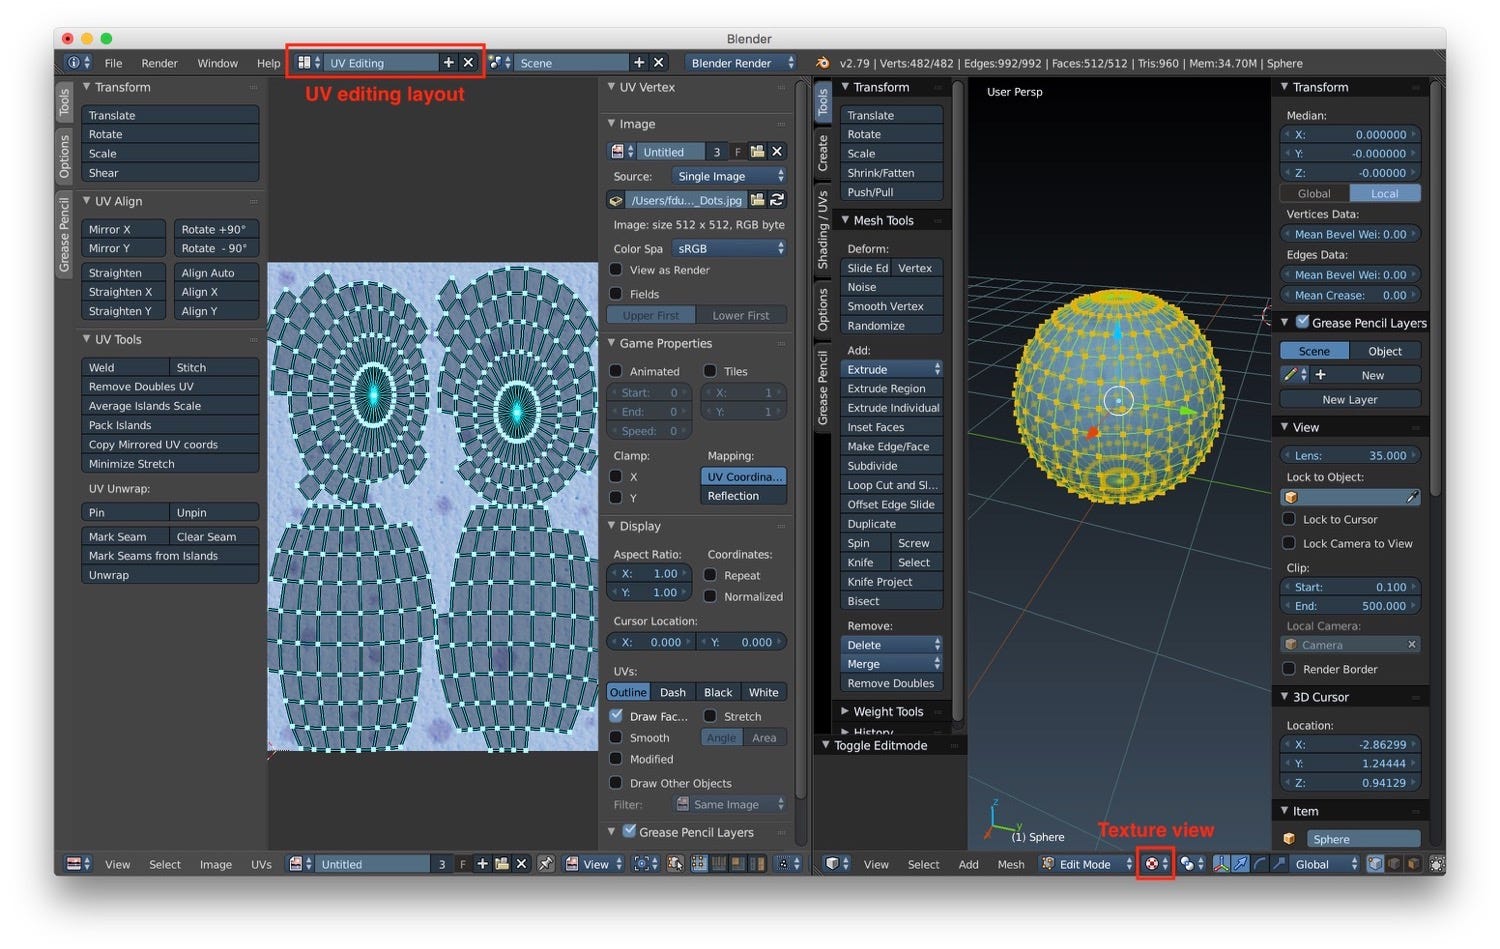Screen dimensions: 1500x949
Task: Collapse the Game Properties panel
Action: pyautogui.click(x=665, y=343)
